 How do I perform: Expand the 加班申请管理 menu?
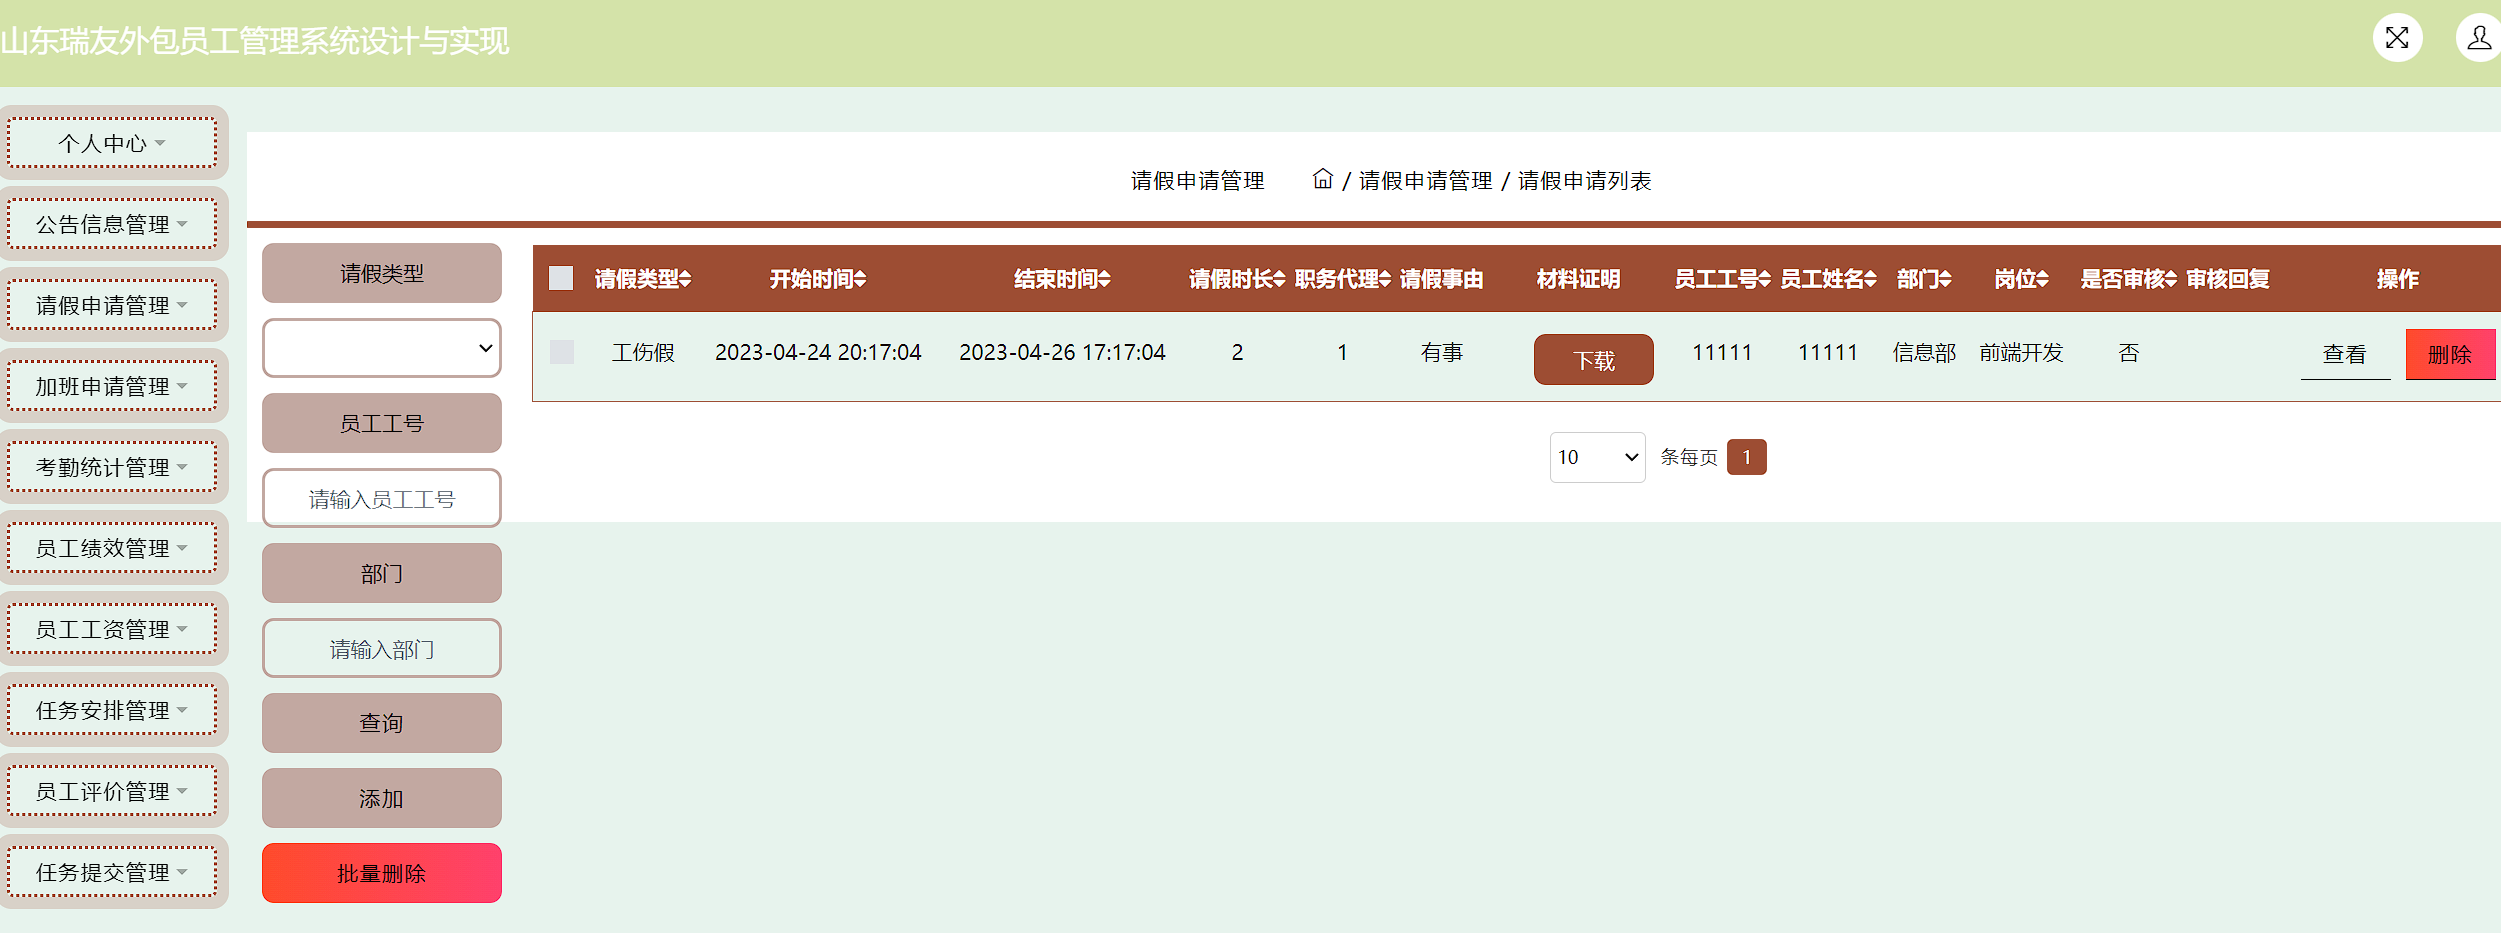point(112,386)
